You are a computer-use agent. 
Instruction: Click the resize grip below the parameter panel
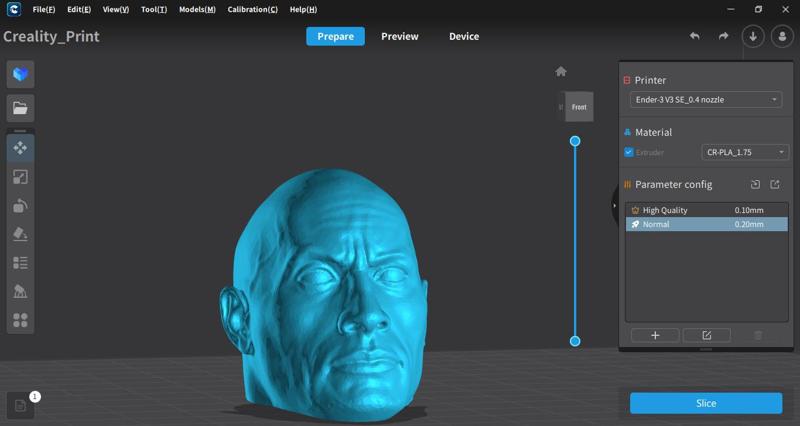pos(706,349)
